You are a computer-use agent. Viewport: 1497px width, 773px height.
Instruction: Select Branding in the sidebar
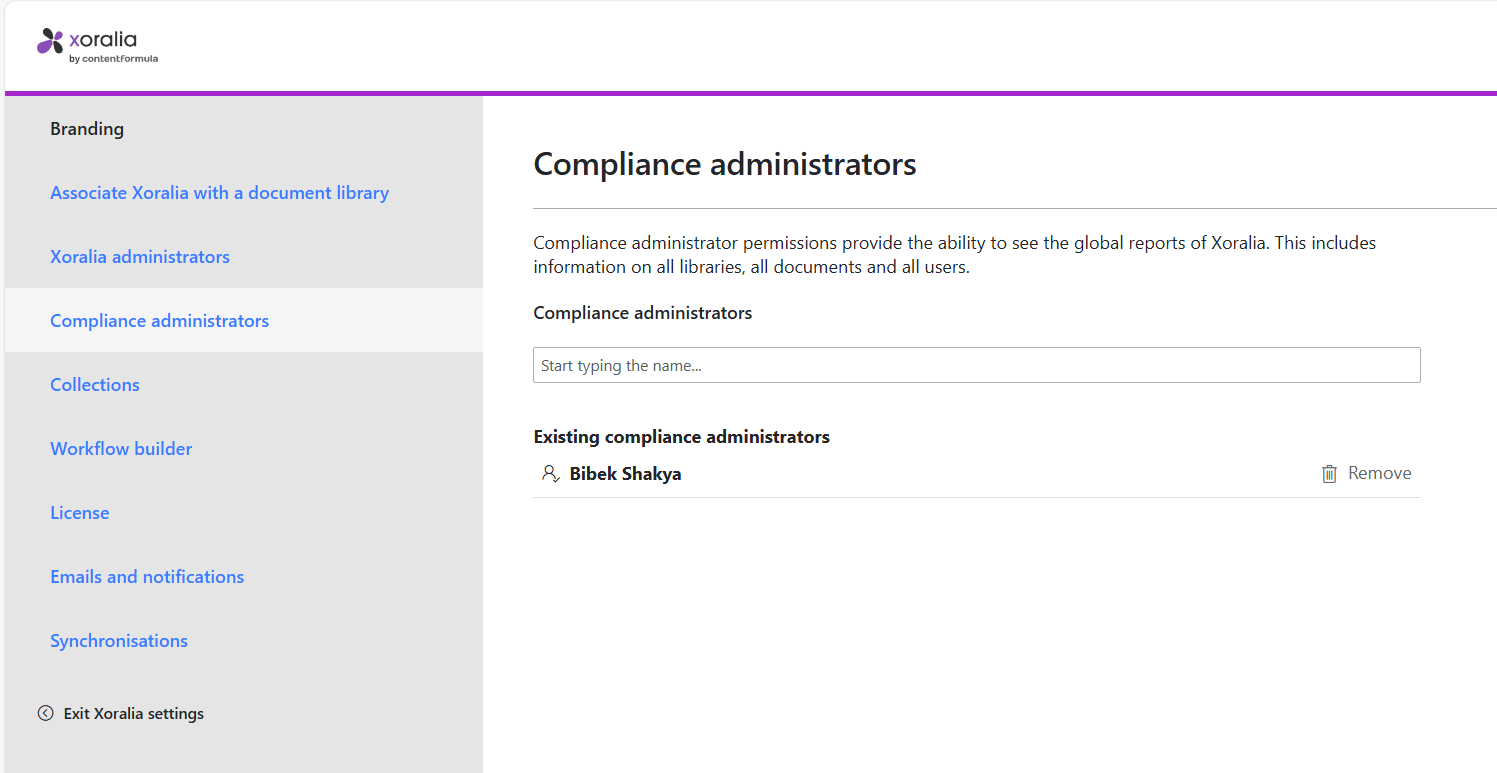86,128
